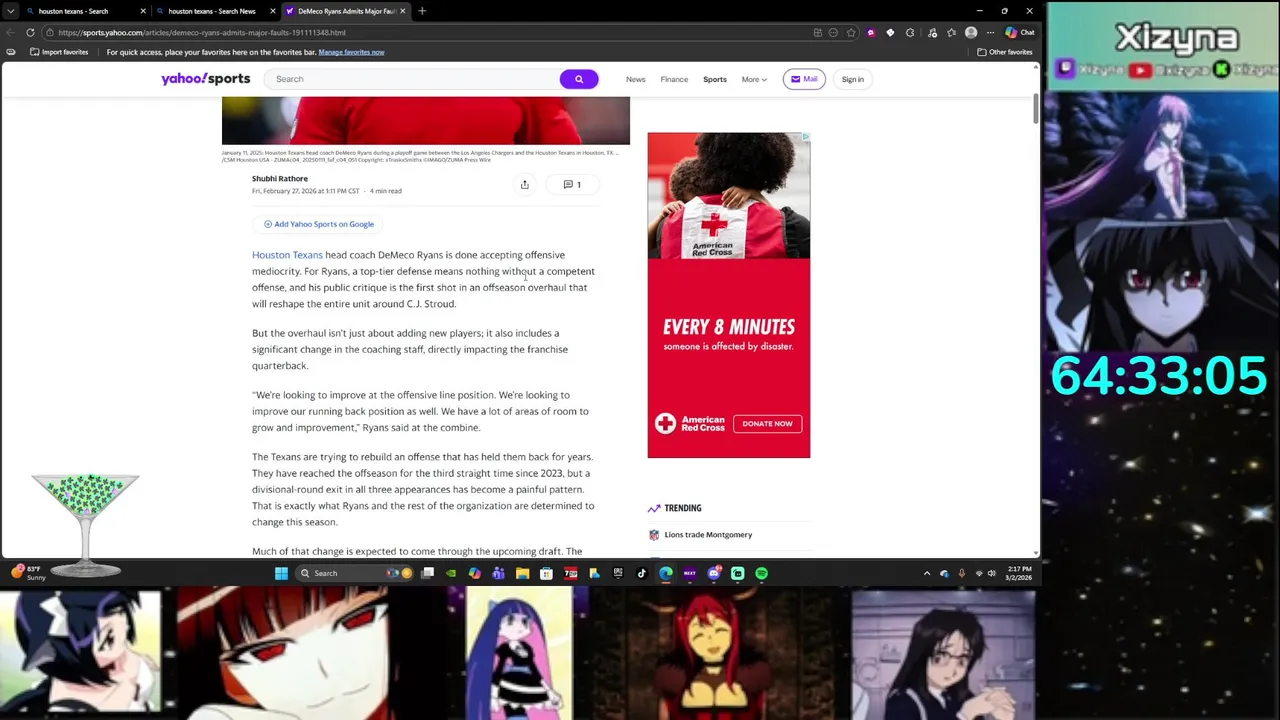
Task: Show hidden system tray icons chevron
Action: tap(927, 573)
